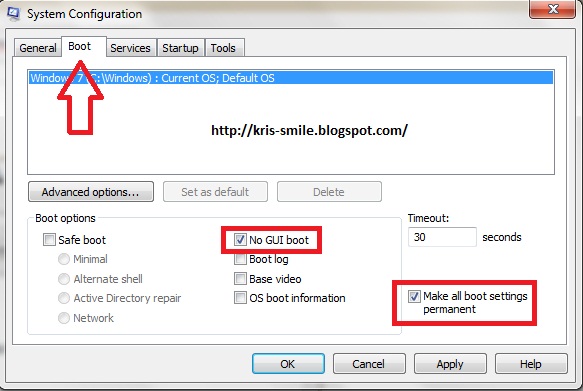The height and width of the screenshot is (391, 583).
Task: Close the System Configuration window
Action: coord(552,9)
